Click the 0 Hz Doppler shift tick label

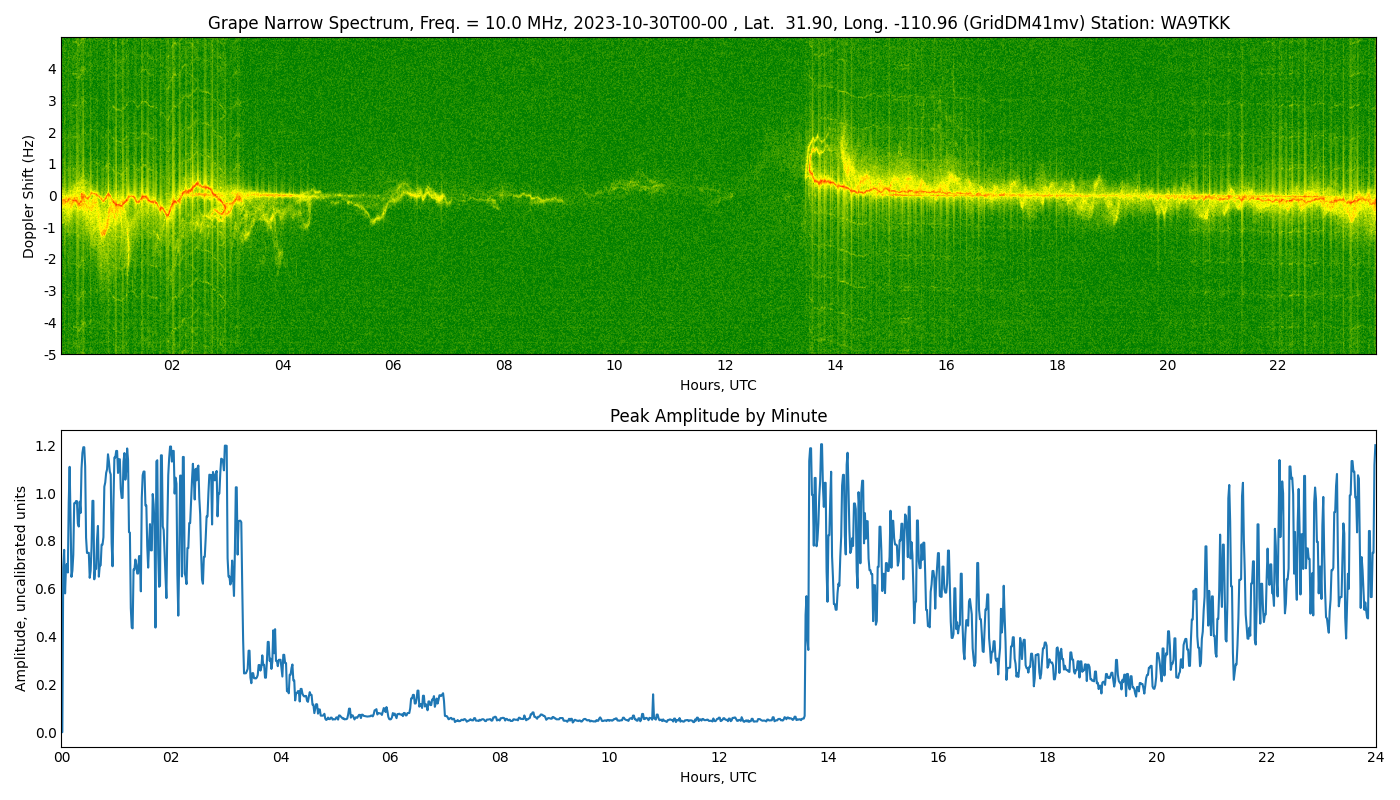51,196
